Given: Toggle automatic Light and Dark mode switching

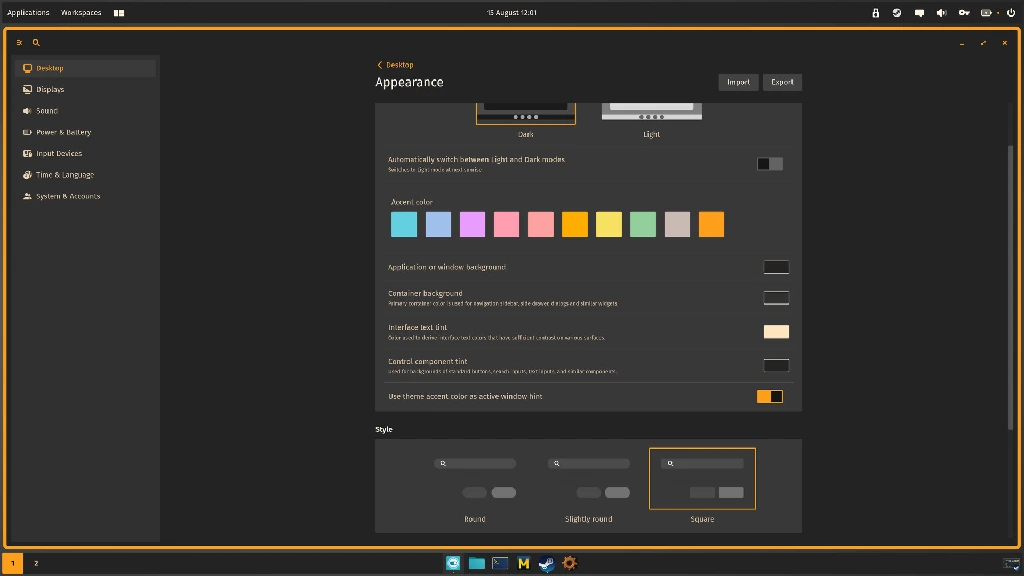Looking at the screenshot, I should click(x=769, y=164).
